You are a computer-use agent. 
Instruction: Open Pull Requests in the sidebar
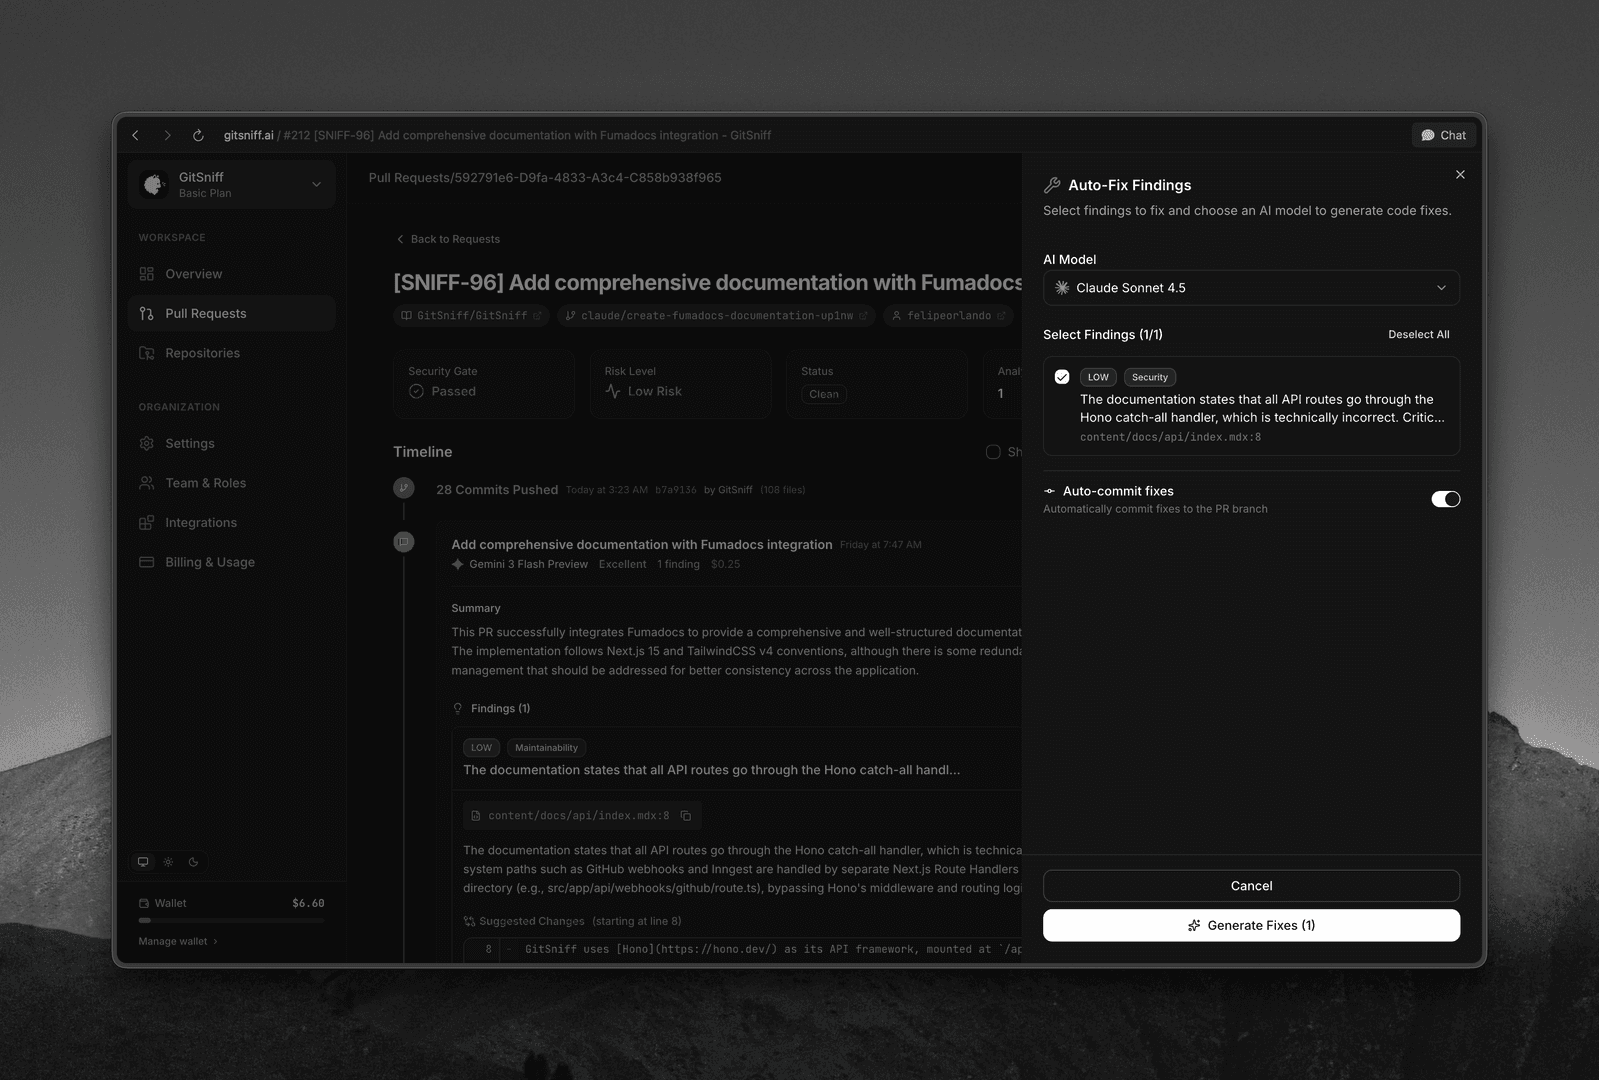[232, 313]
